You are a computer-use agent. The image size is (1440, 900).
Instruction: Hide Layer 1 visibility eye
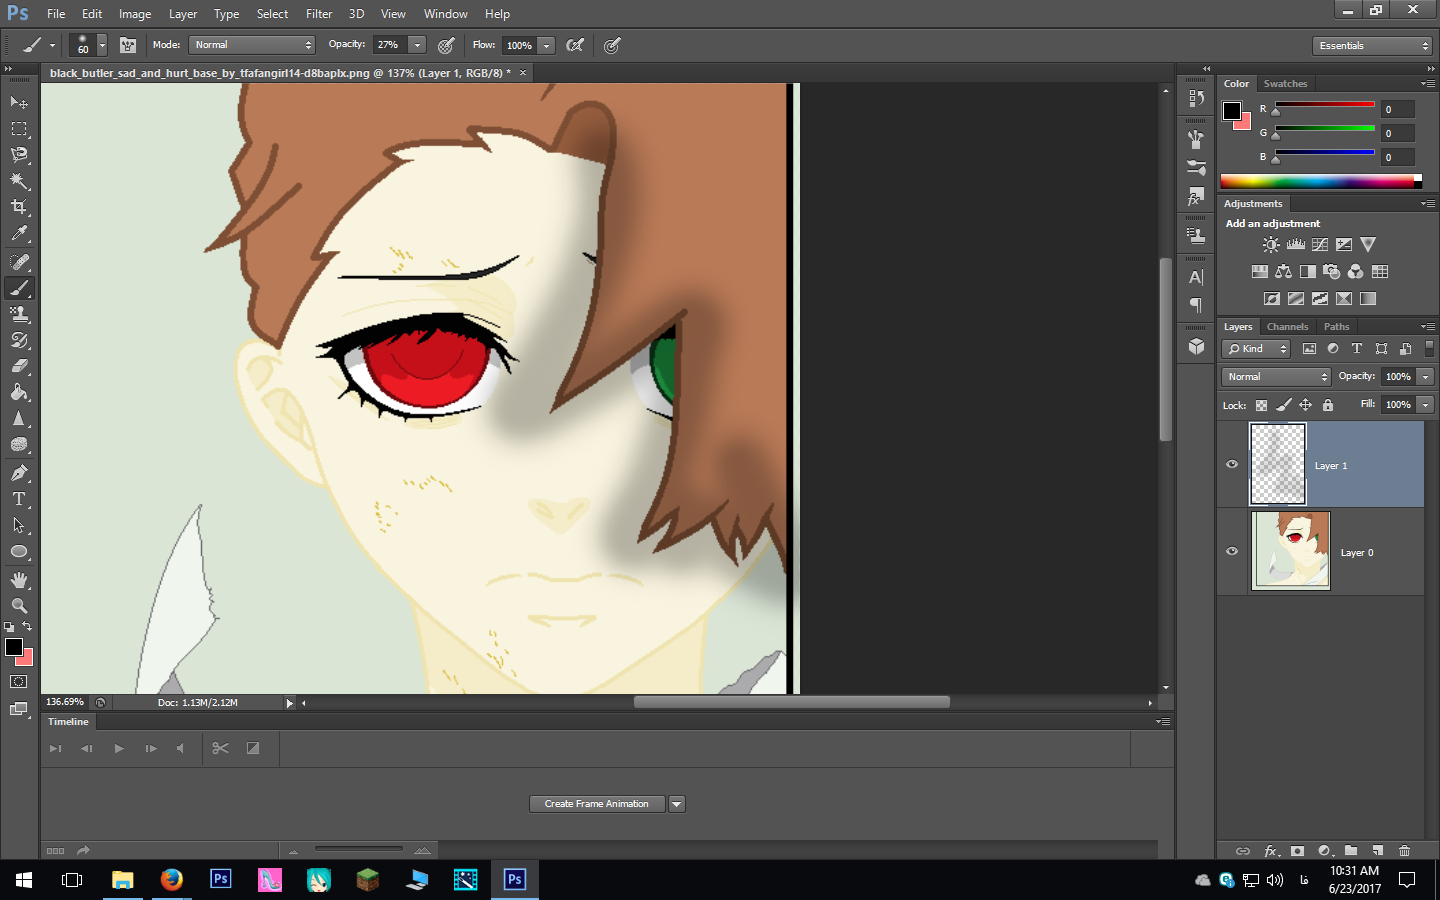(1232, 464)
